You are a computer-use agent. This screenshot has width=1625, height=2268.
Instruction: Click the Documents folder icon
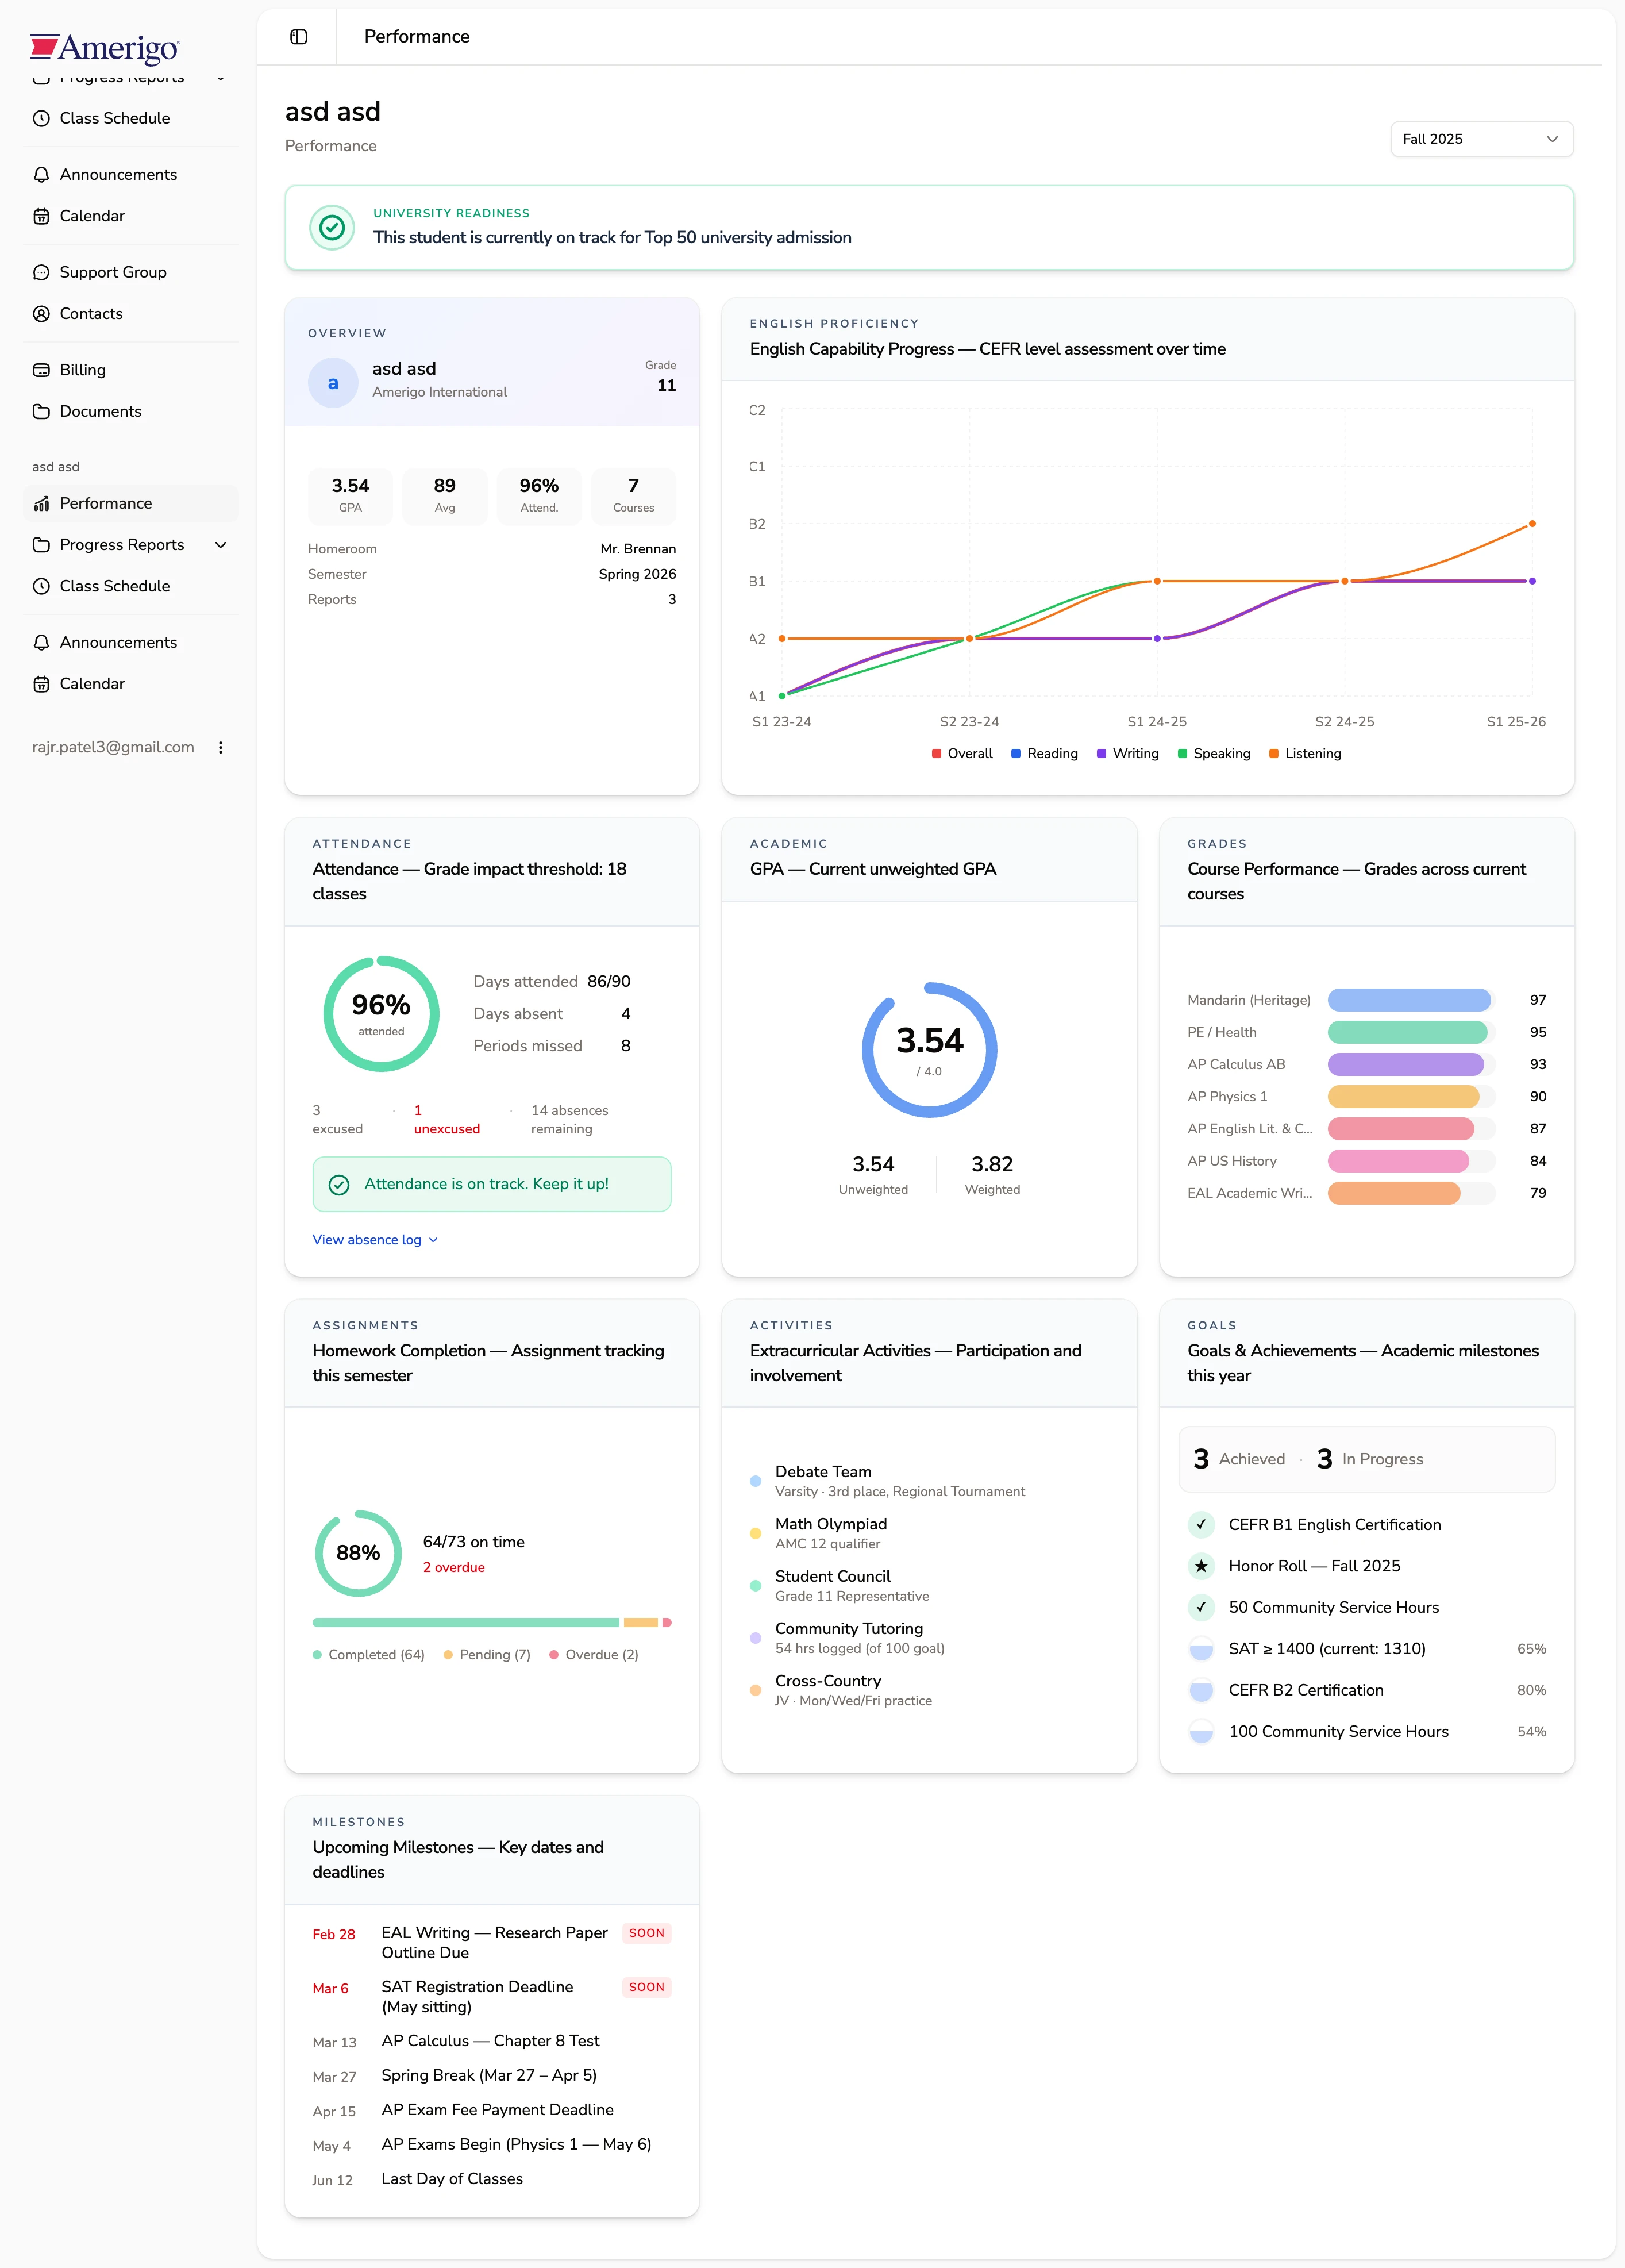pos(41,411)
